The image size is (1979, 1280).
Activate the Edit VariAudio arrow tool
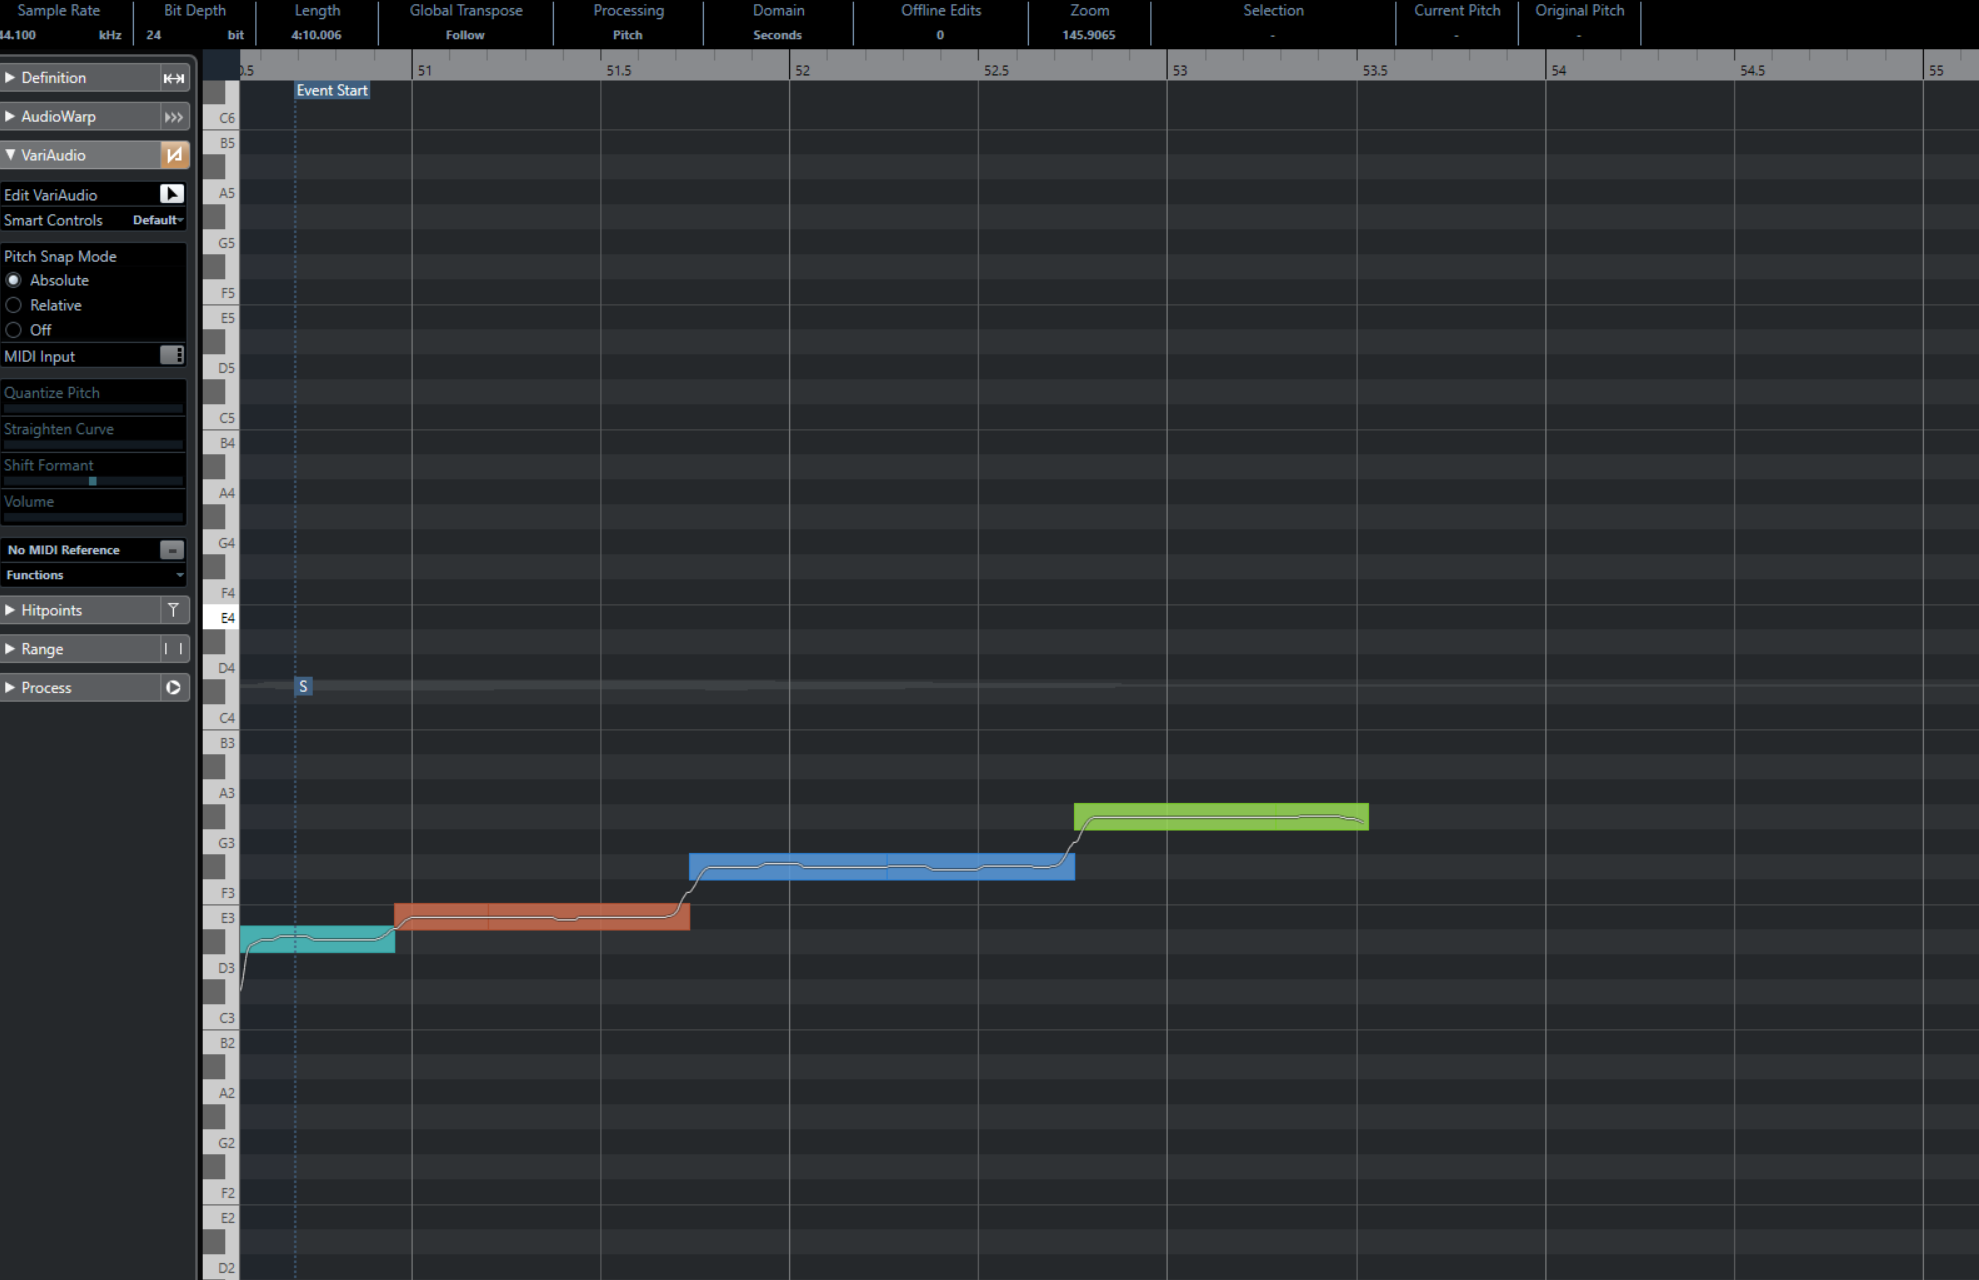click(172, 194)
